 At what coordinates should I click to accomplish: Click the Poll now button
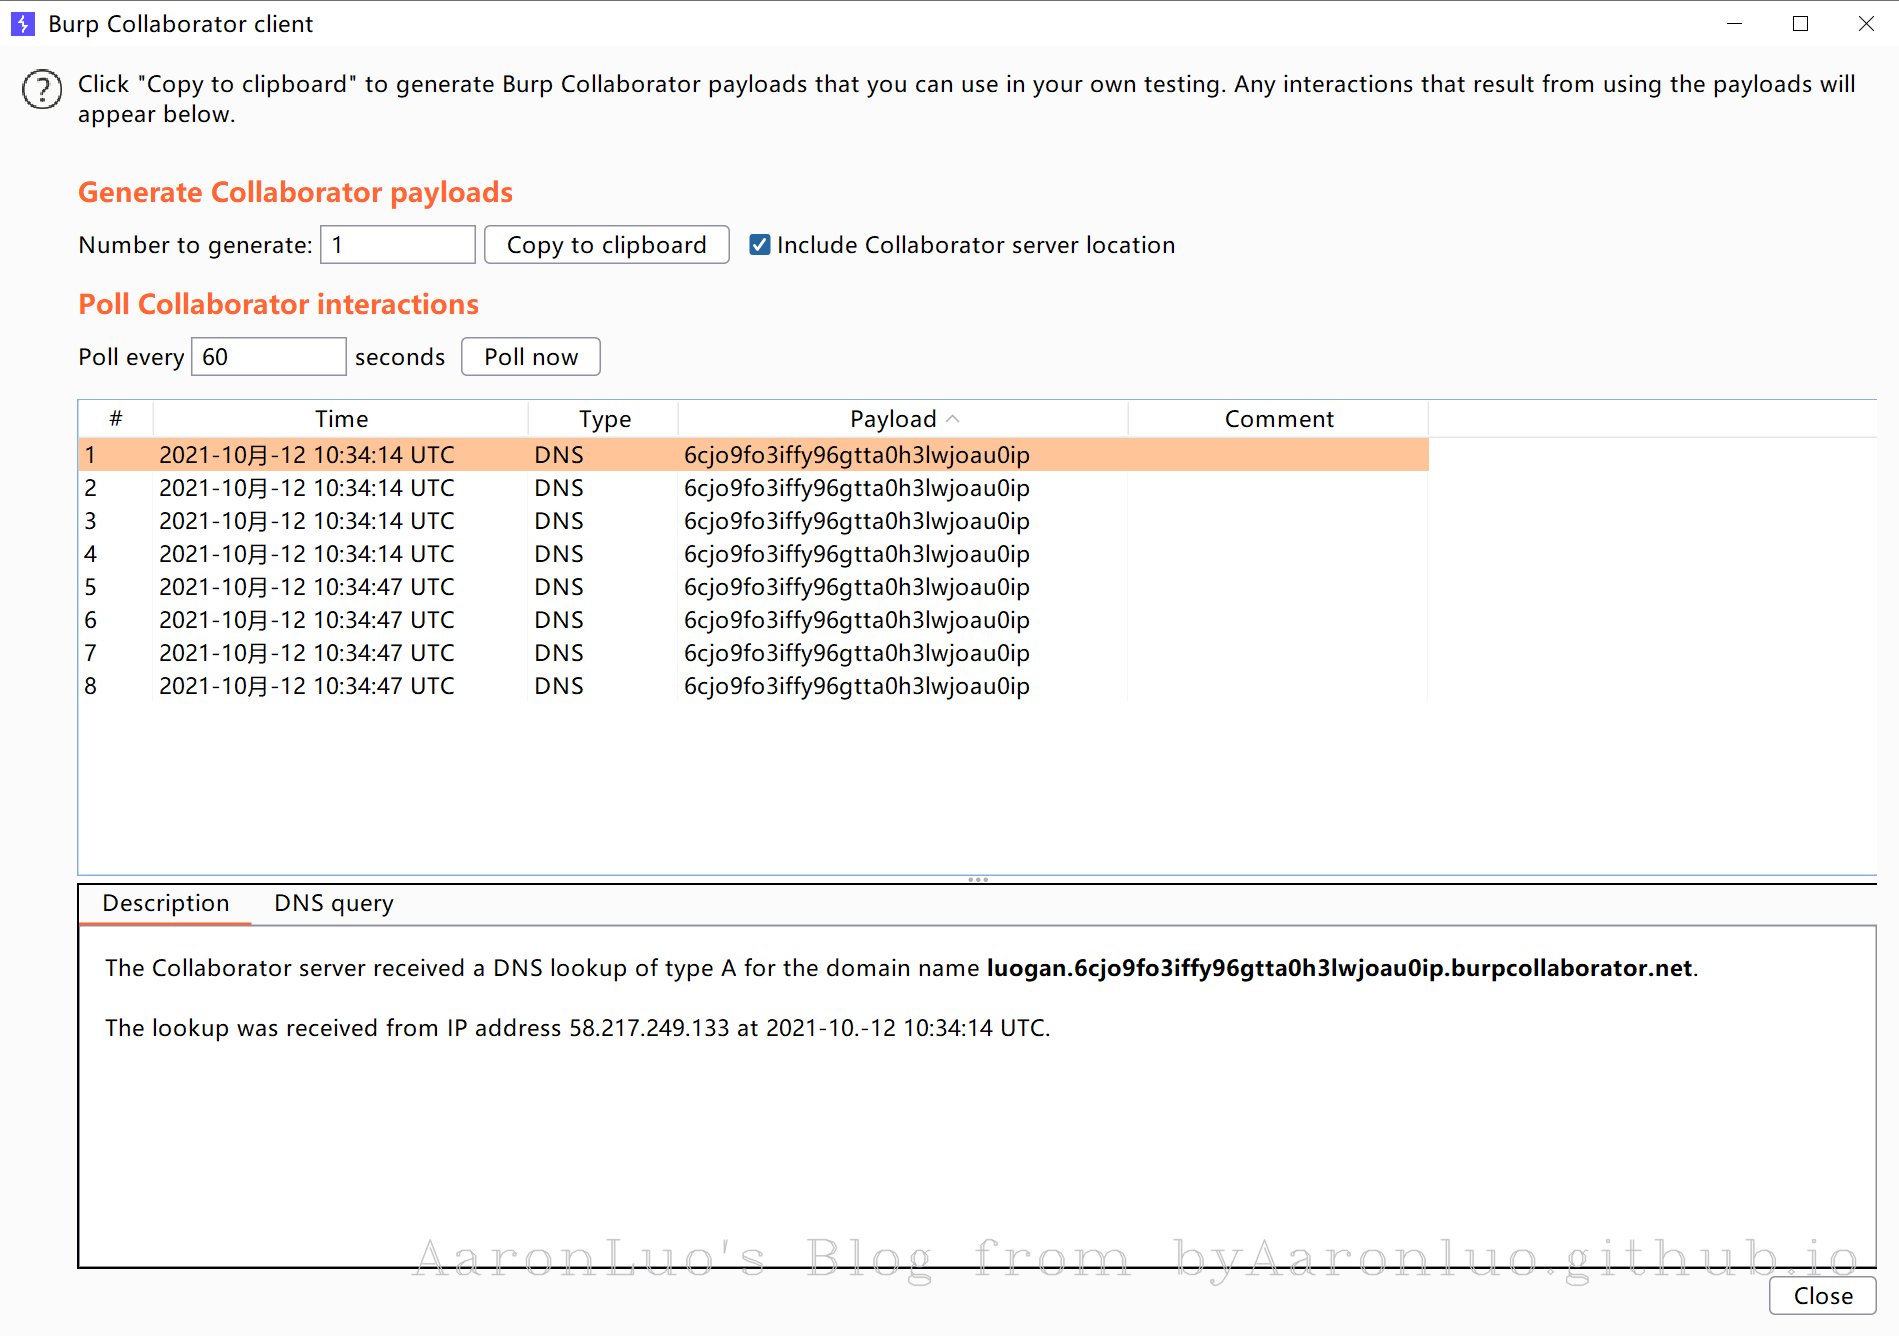coord(531,357)
